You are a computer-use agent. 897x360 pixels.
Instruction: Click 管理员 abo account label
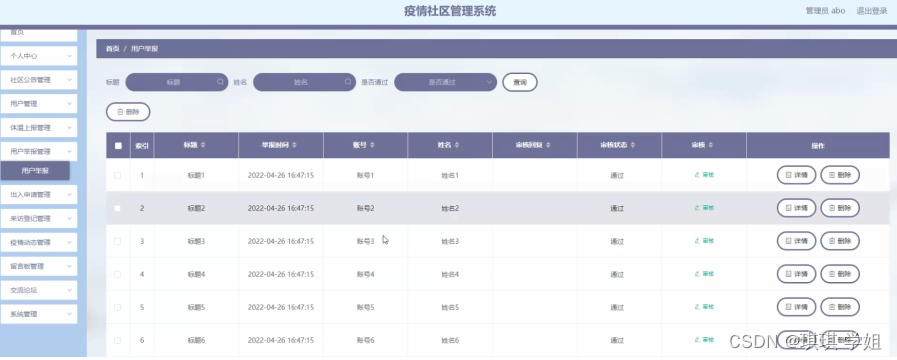[x=825, y=11]
